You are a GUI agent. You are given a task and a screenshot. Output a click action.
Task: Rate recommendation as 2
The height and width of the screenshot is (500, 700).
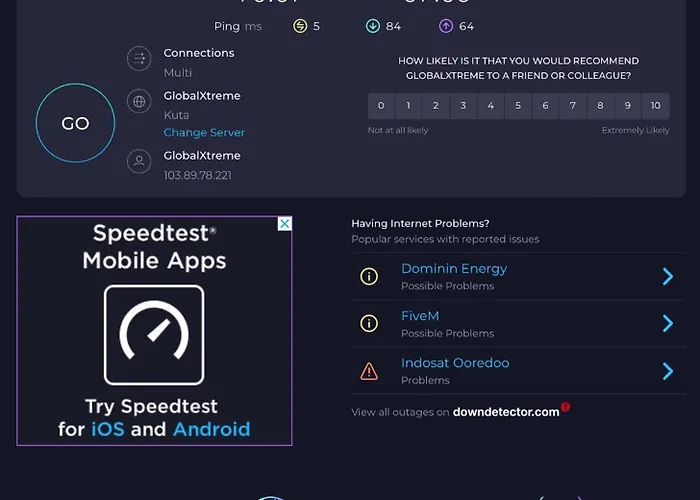point(436,106)
